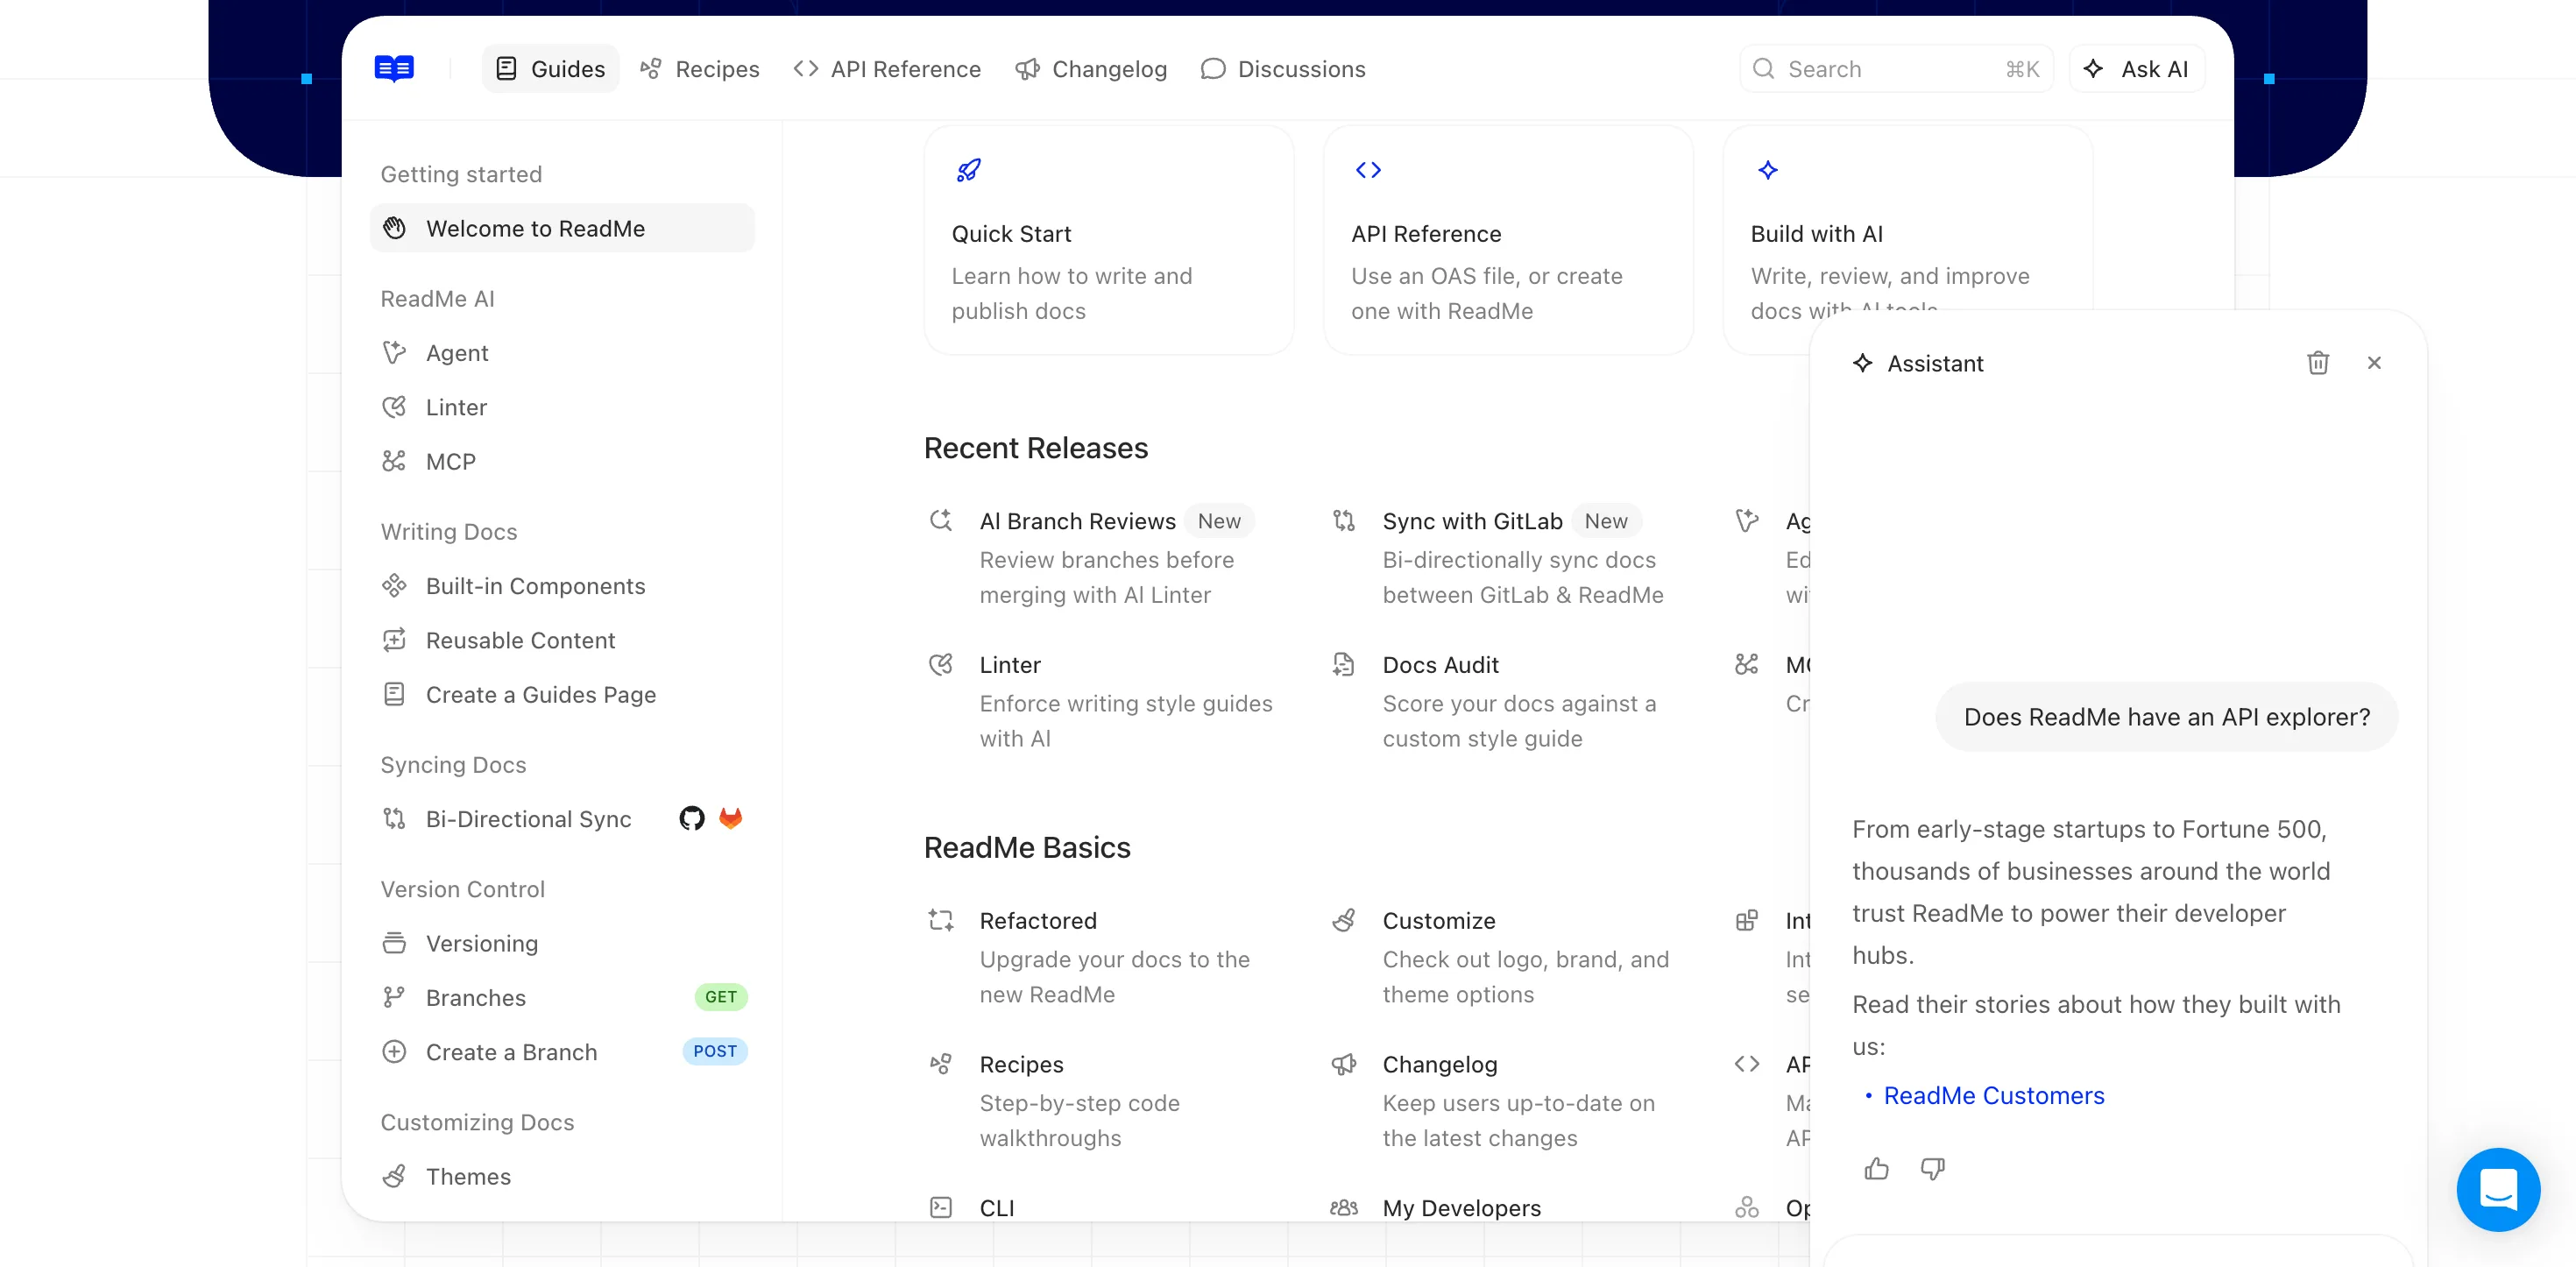Click the code brackets icon on API Reference card
This screenshot has height=1267, width=2576.
click(x=1368, y=170)
